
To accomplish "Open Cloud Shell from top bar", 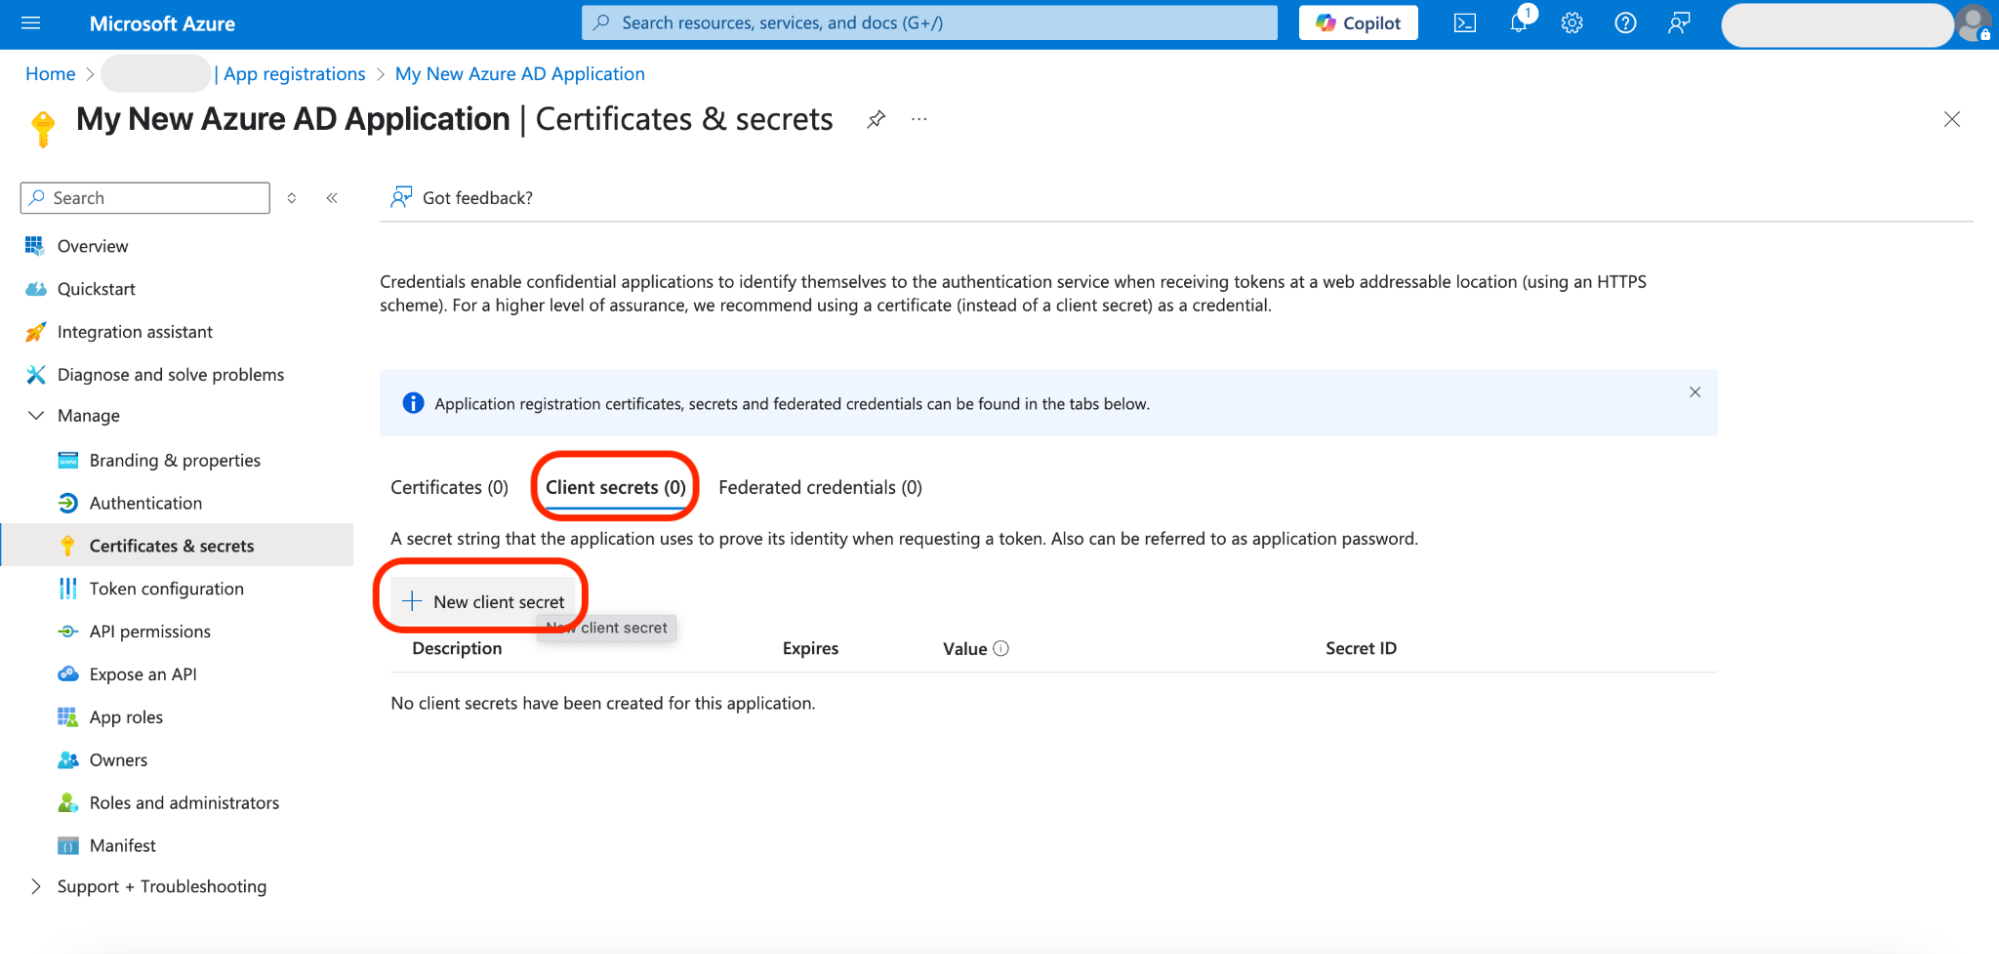I will (1465, 23).
